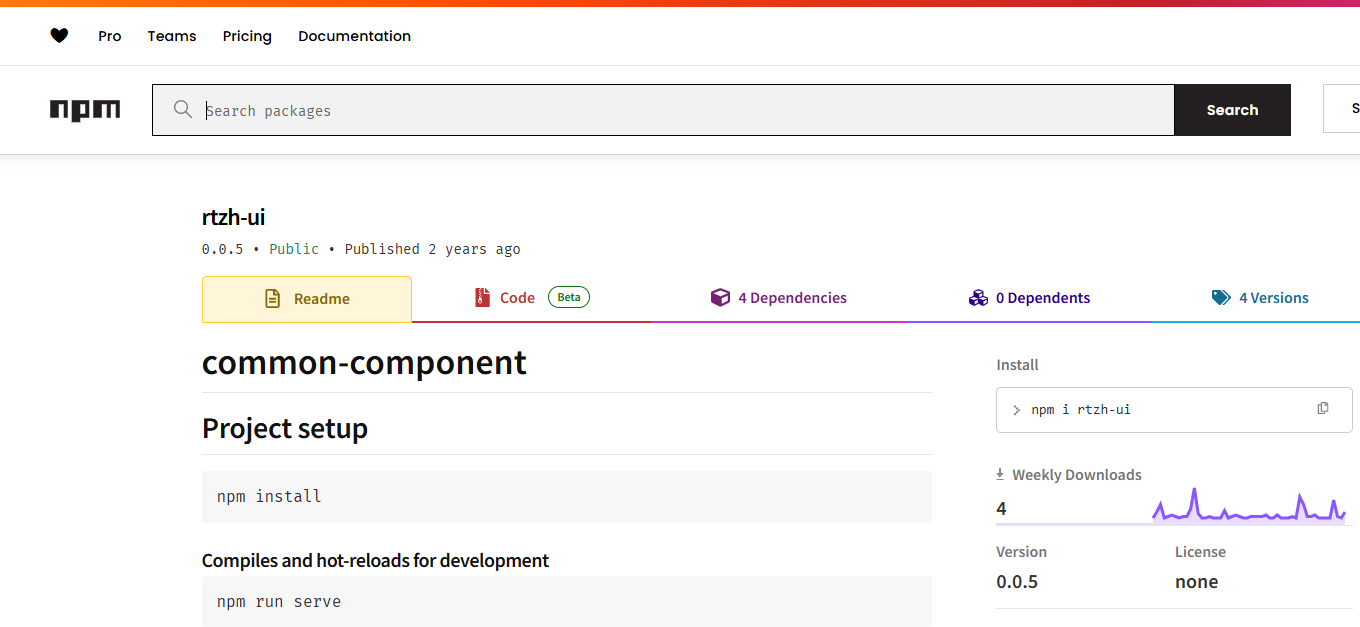
Task: Click the magnifying glass search icon
Action: click(182, 109)
